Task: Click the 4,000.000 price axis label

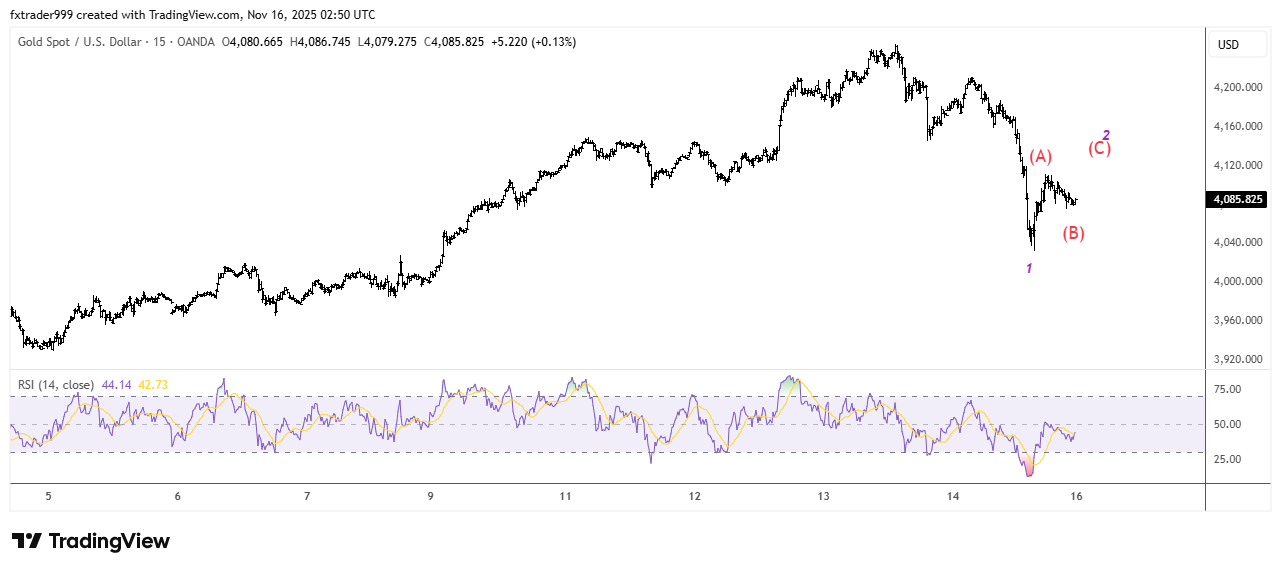Action: 1239,281
